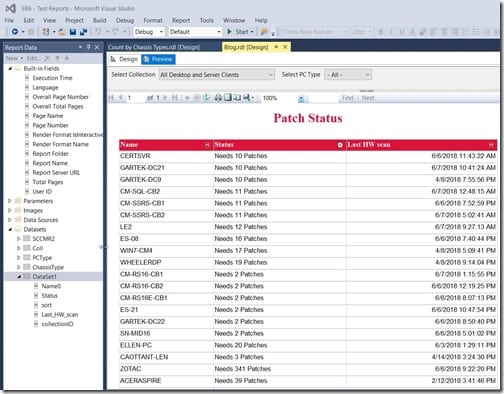Screen dimensions: 504x394
Task: Open the Report Data window options arrow
Action: 80,47
